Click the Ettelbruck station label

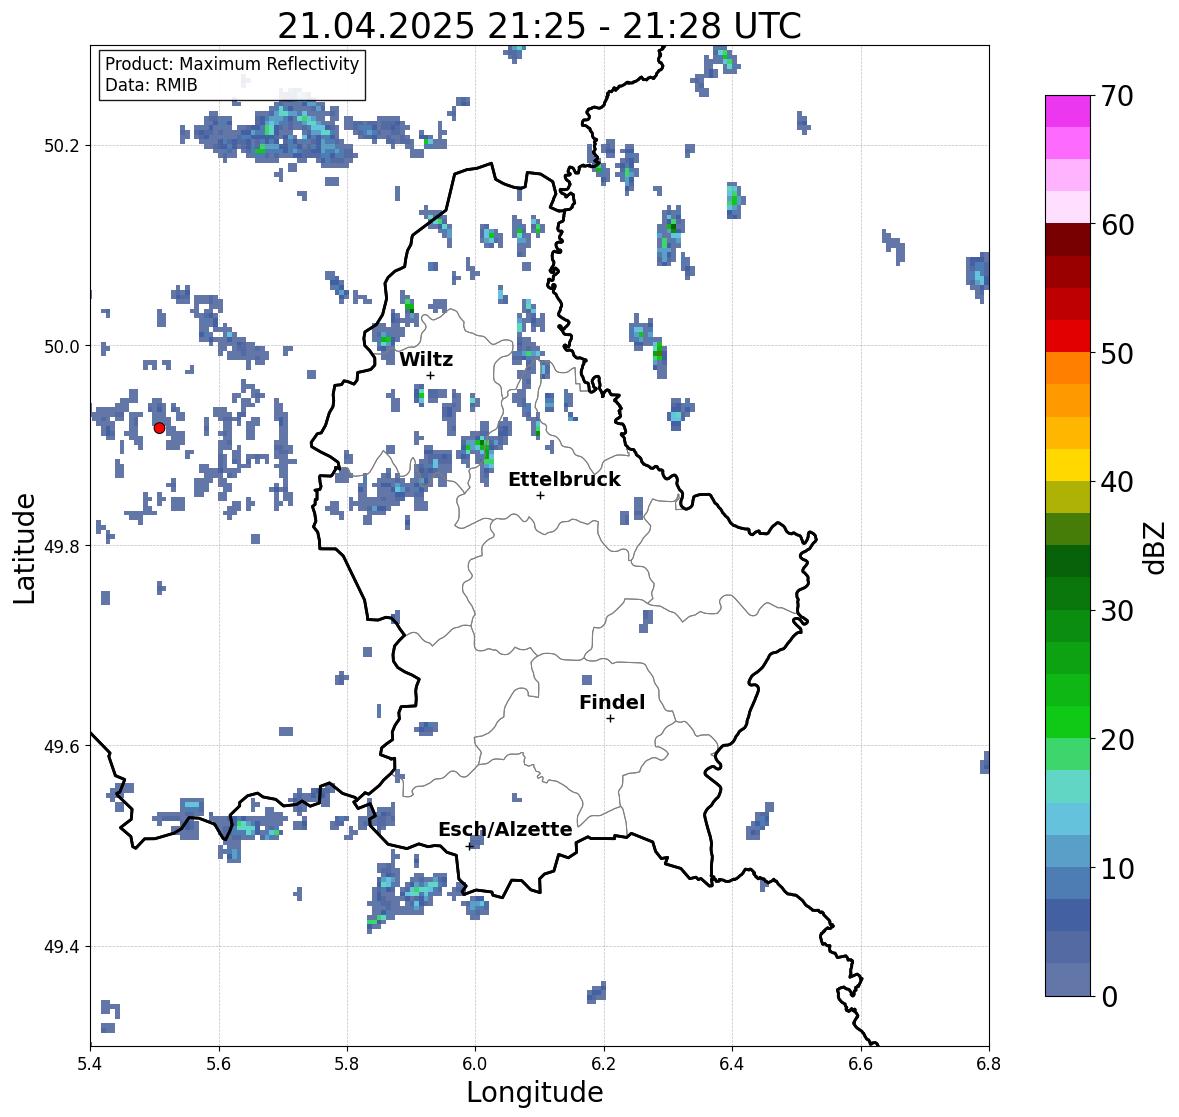[564, 480]
